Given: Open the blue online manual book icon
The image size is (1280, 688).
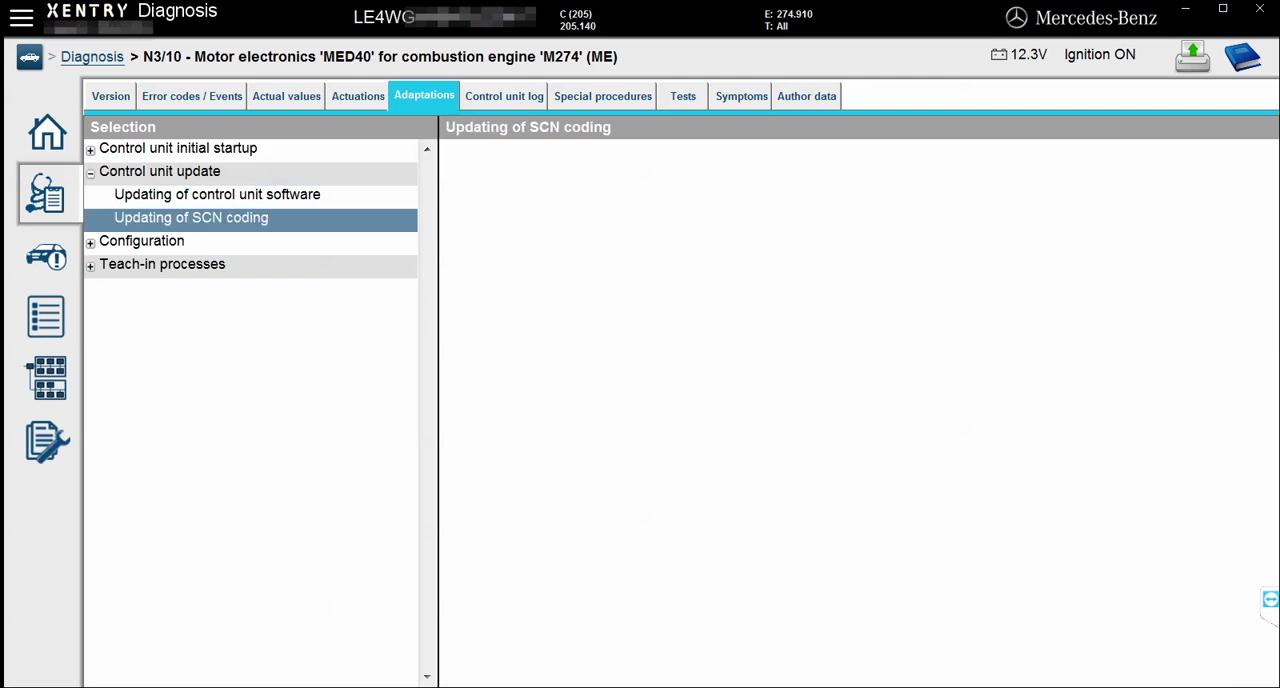Looking at the screenshot, I should click(1243, 57).
